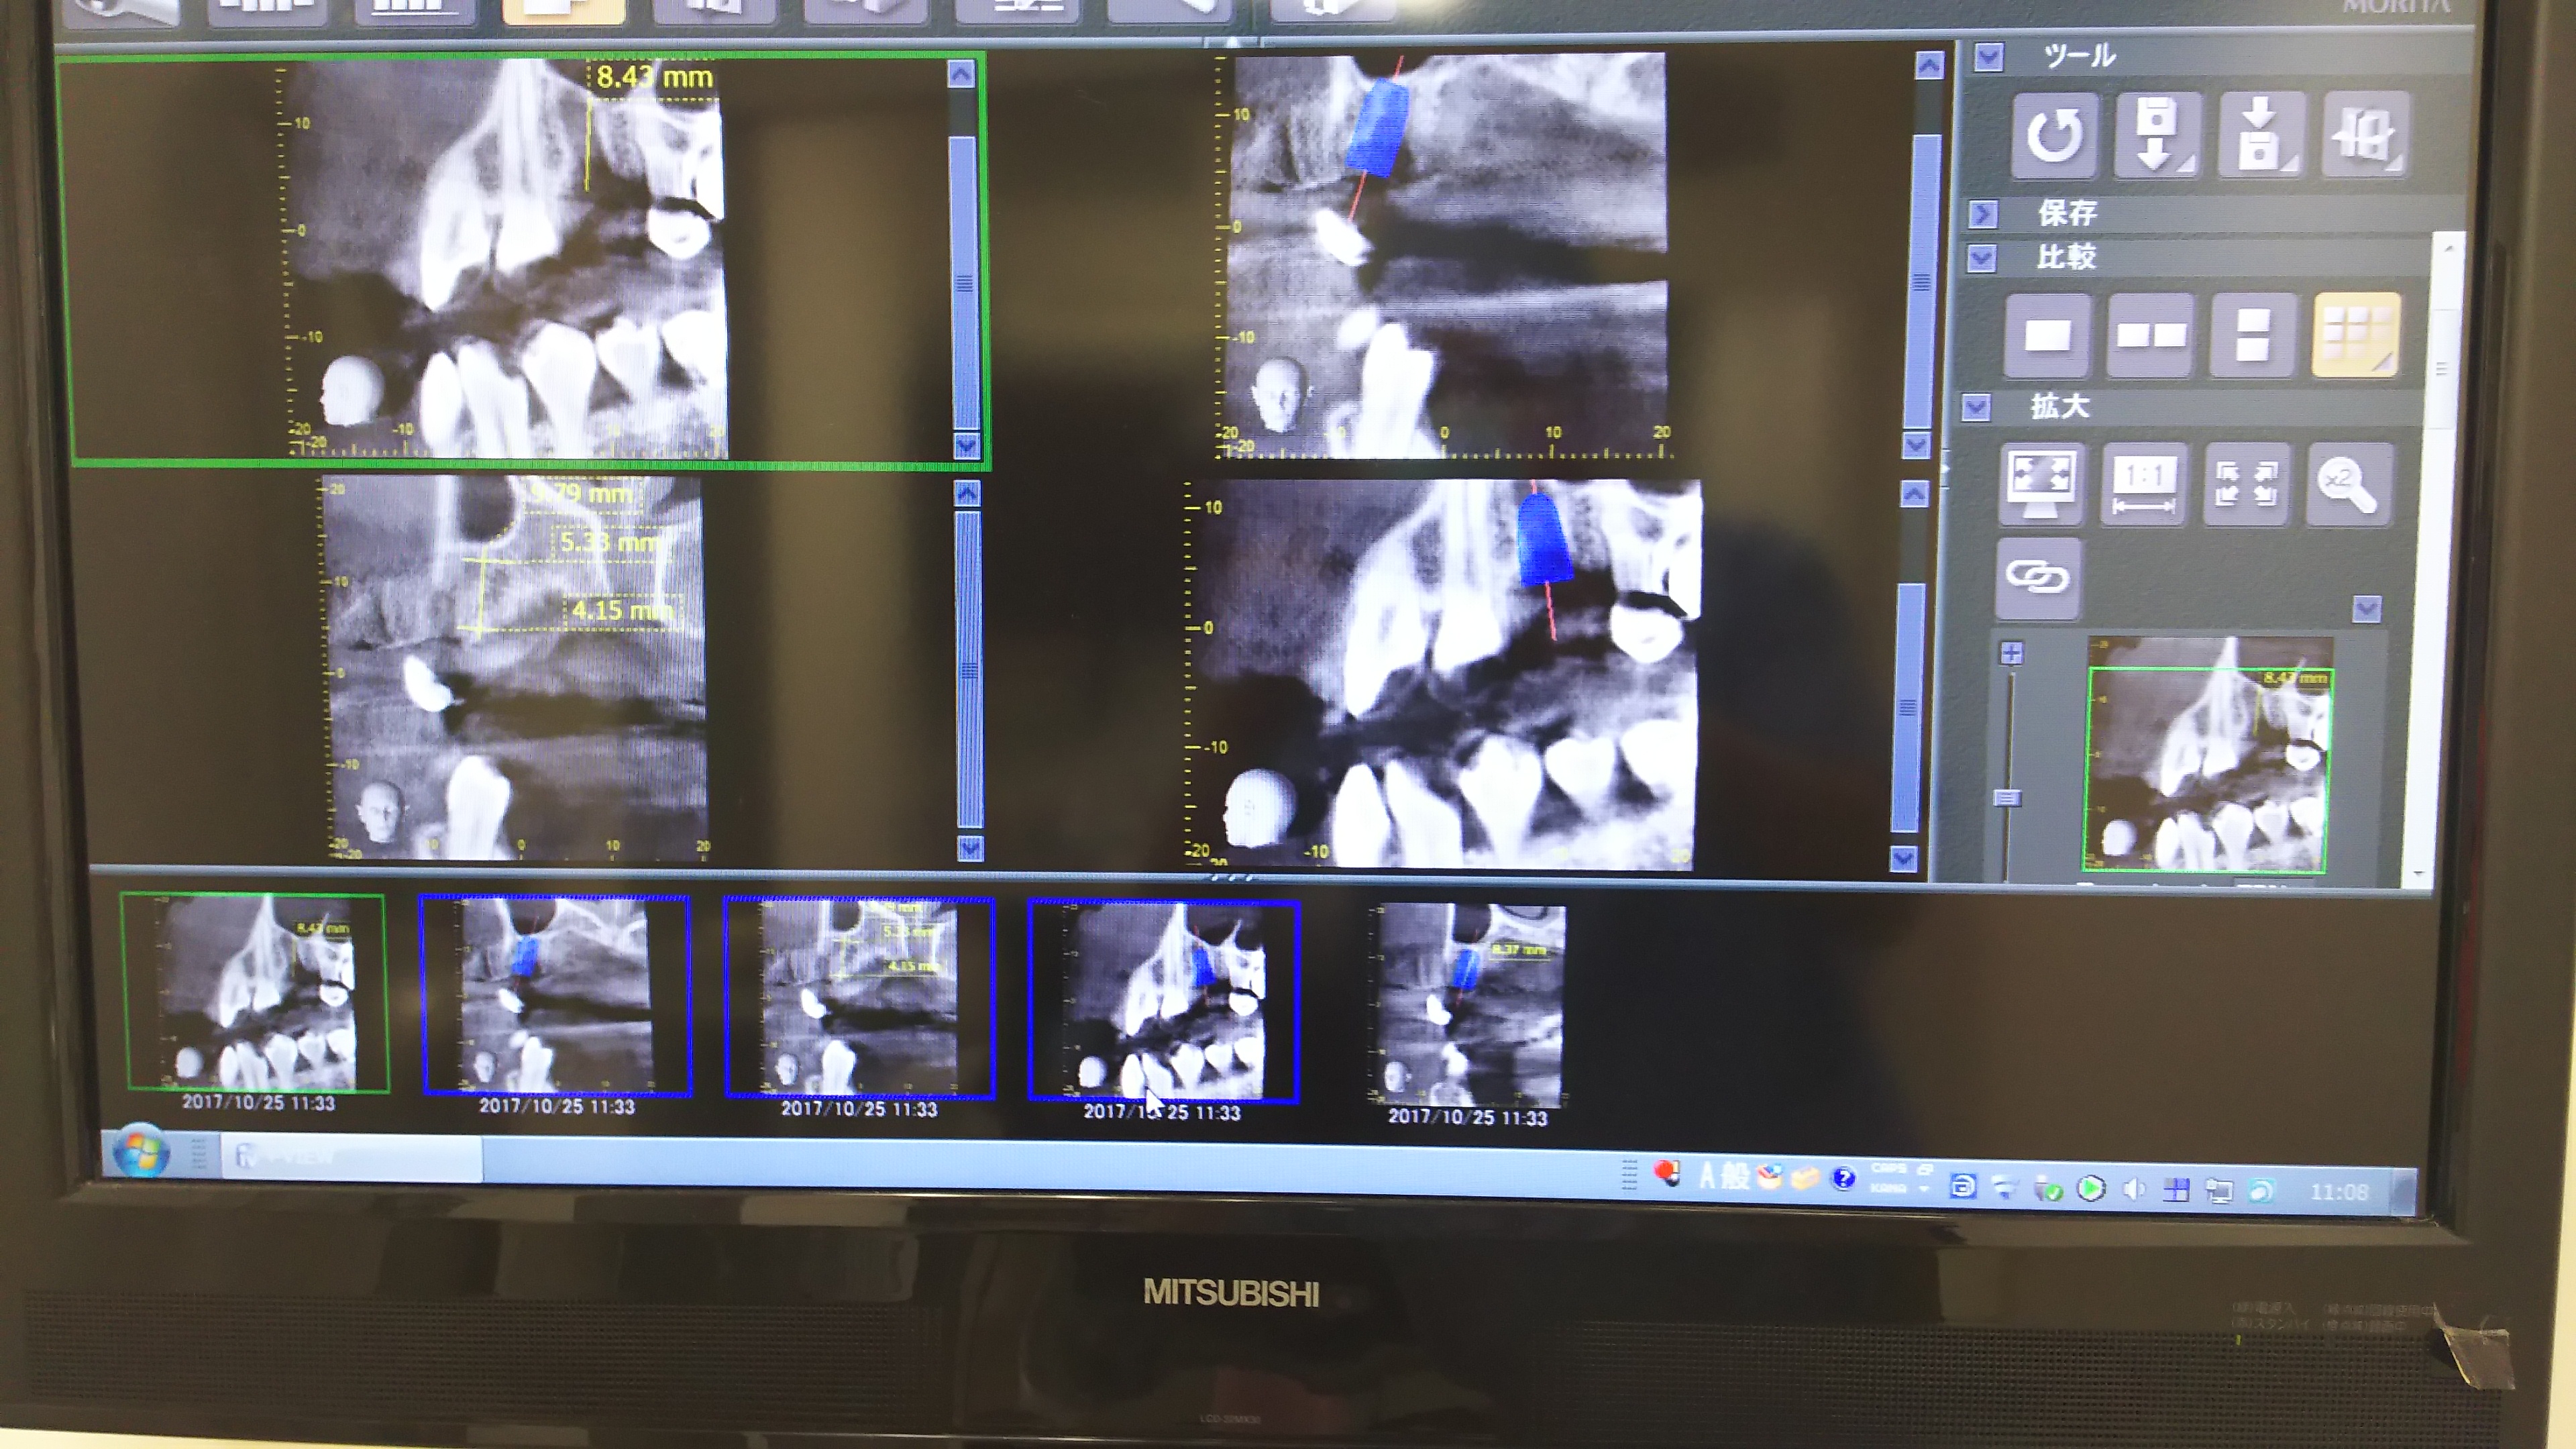Click the save-to-disk icon with down arrow
Image resolution: width=2576 pixels, height=1449 pixels.
pyautogui.click(x=2158, y=135)
